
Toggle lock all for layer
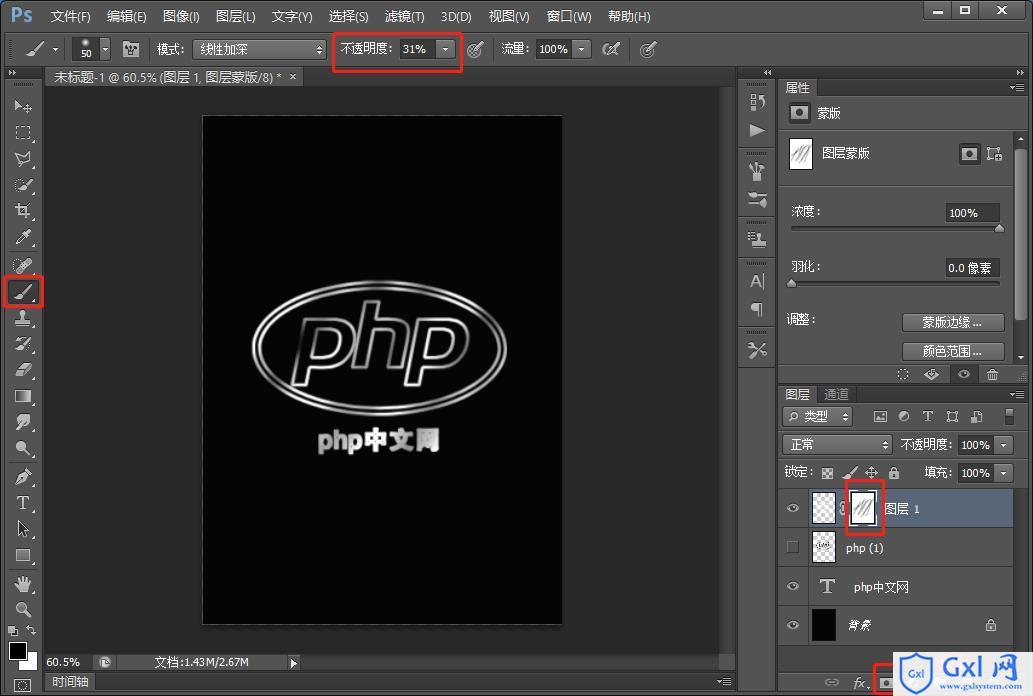click(x=894, y=473)
